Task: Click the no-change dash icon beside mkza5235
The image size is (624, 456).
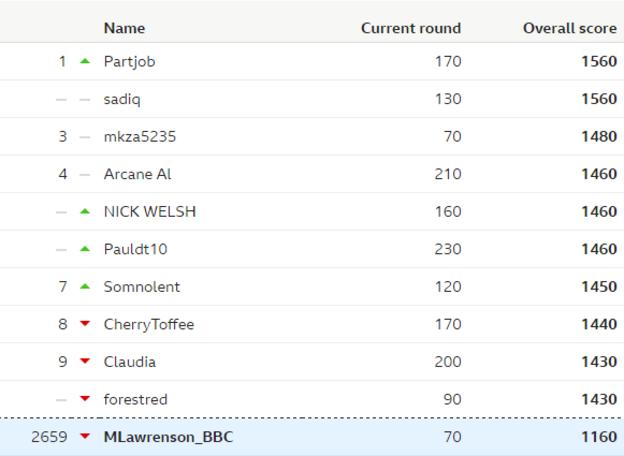Action: (85, 137)
